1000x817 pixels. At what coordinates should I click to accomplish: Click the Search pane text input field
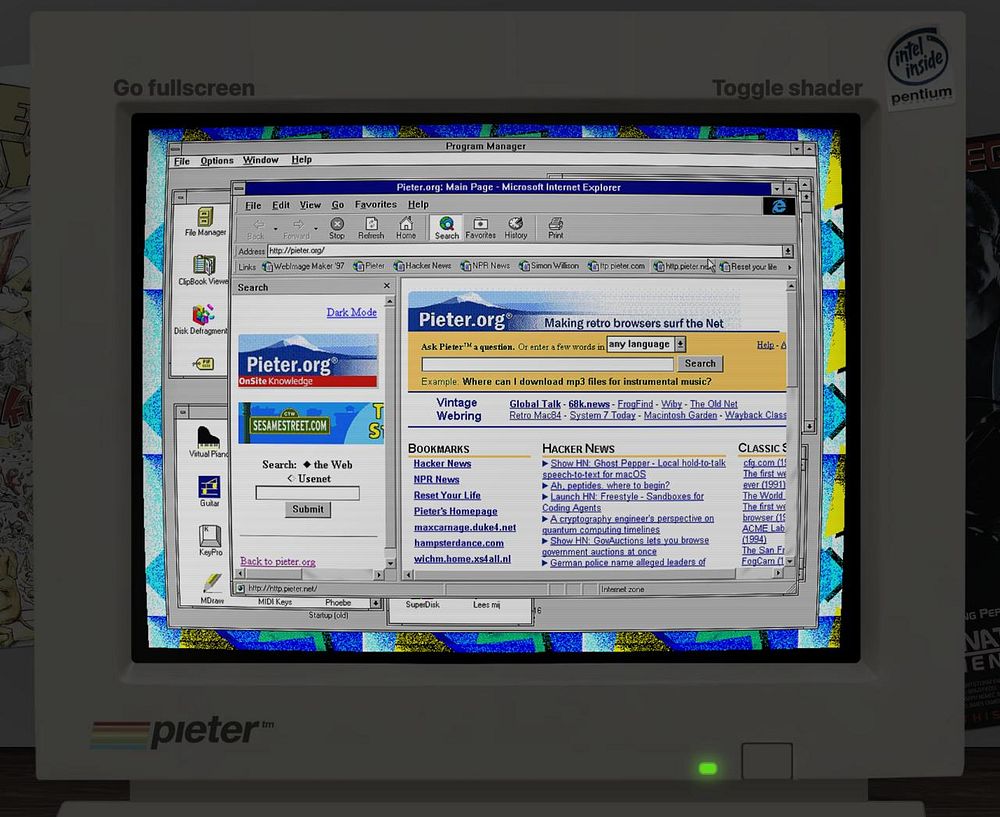coord(307,493)
